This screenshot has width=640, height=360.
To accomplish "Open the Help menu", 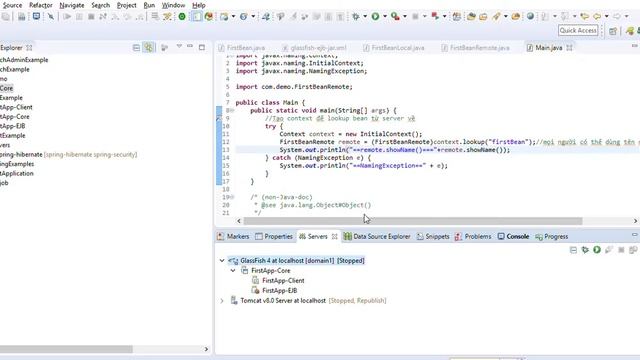I will (x=198, y=5).
